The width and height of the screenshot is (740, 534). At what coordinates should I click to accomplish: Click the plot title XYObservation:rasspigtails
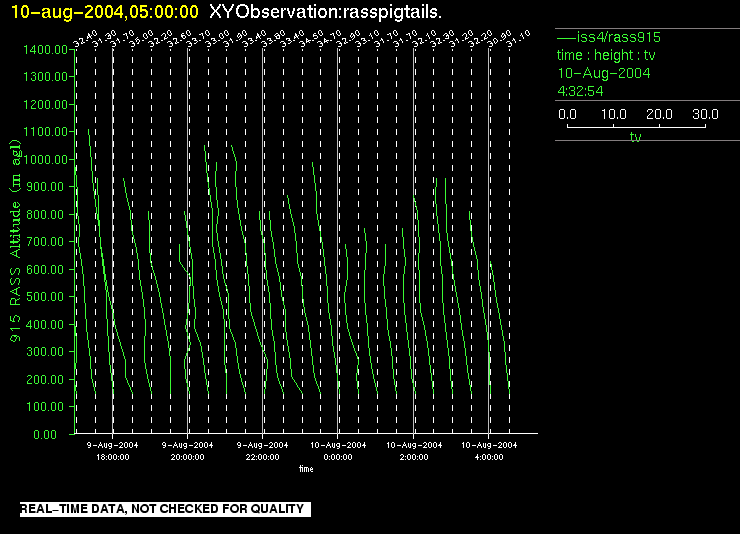(x=326, y=11)
